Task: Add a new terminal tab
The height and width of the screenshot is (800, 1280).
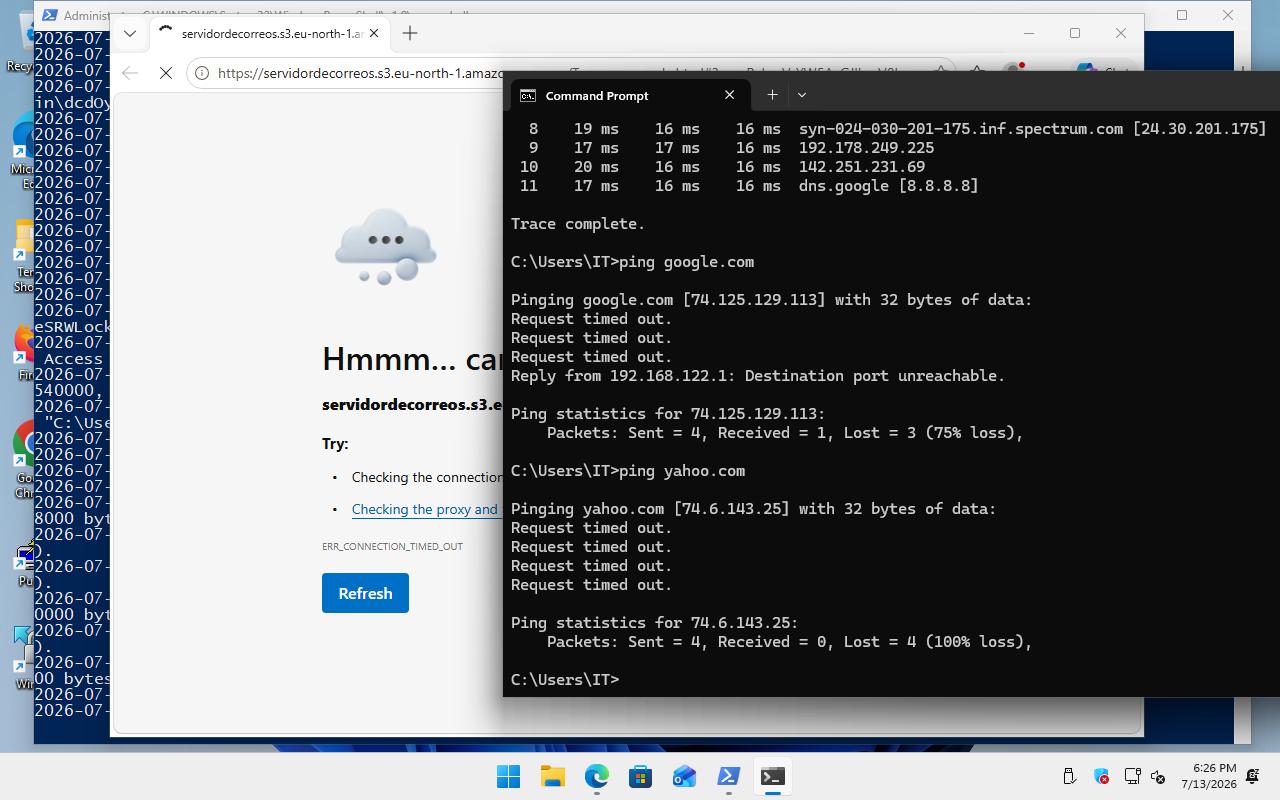Action: point(772,95)
